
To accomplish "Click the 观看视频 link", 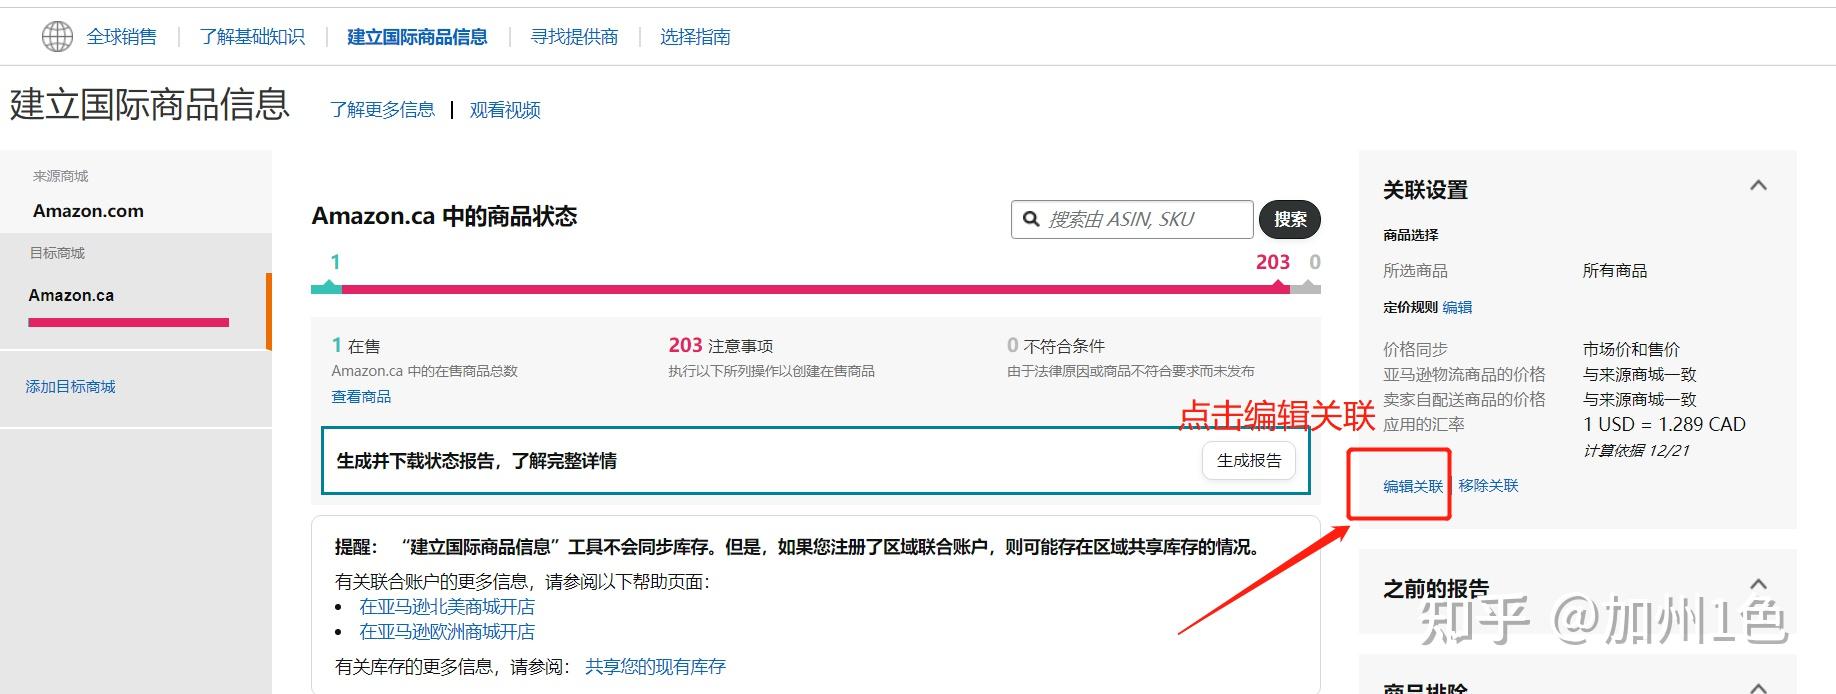I will click(x=505, y=110).
